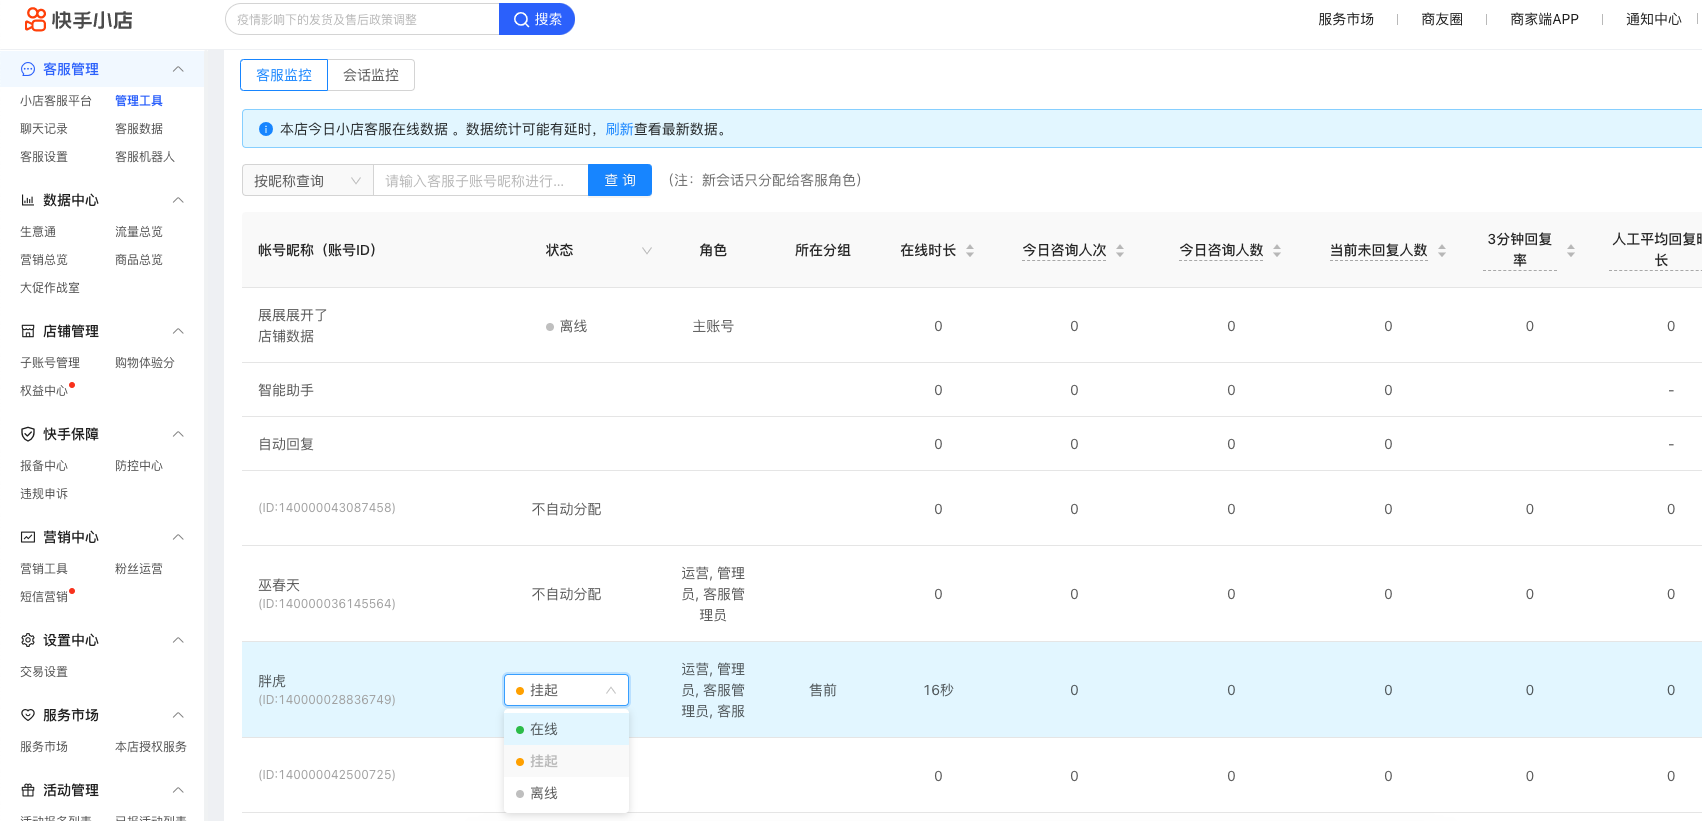Screen dimensions: 1702x821
Task: Click the Kuaishou shop logo icon
Action: click(x=36, y=19)
